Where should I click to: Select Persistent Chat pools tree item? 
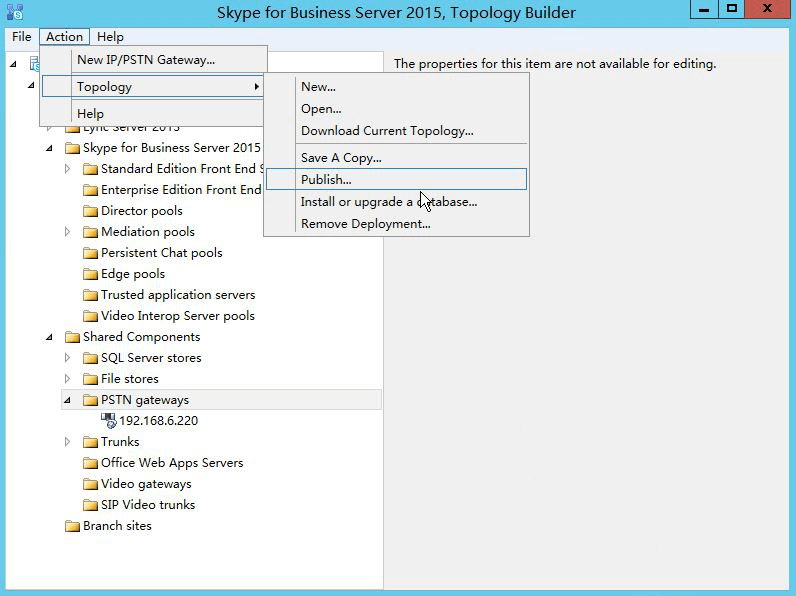point(161,253)
